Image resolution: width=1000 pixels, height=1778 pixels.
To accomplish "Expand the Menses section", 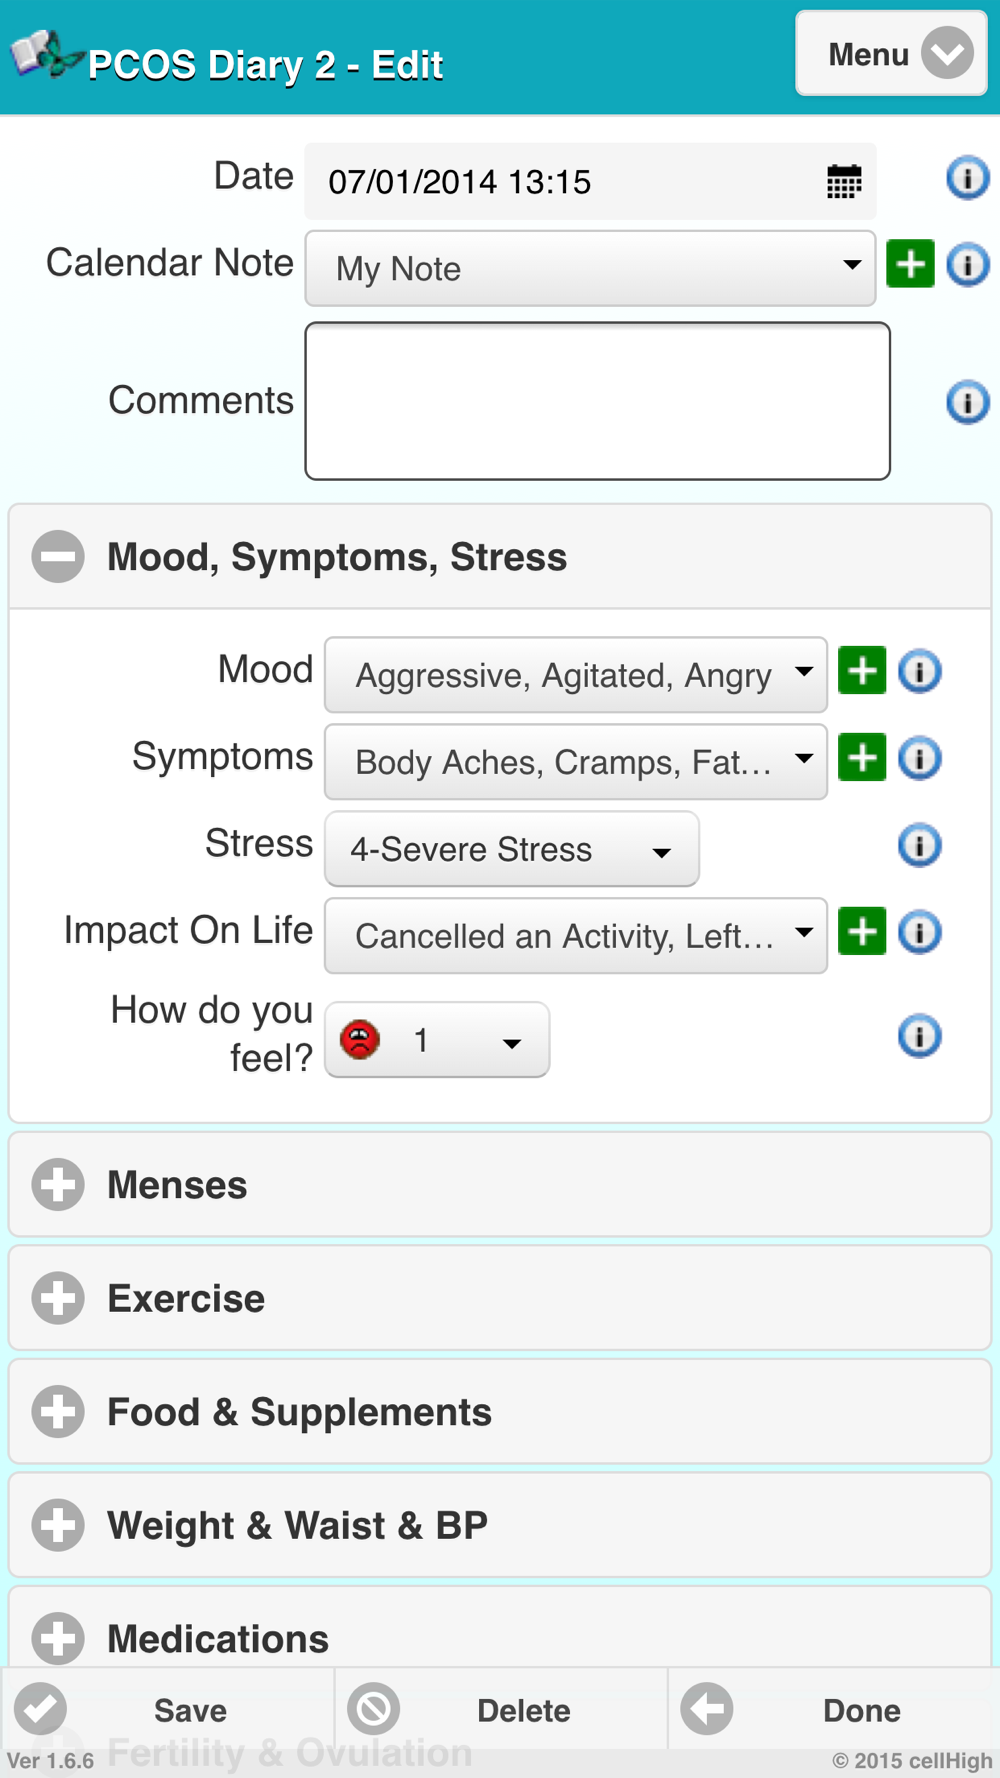I will coord(58,1185).
